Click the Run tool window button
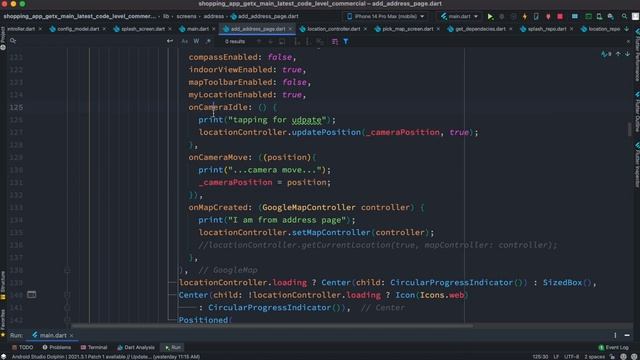Image resolution: width=640 pixels, height=360 pixels. pyautogui.click(x=173, y=347)
